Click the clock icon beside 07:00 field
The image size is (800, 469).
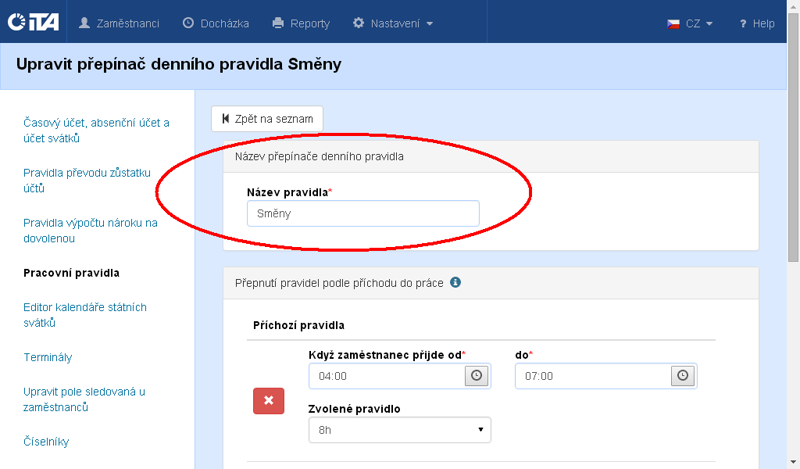[683, 376]
